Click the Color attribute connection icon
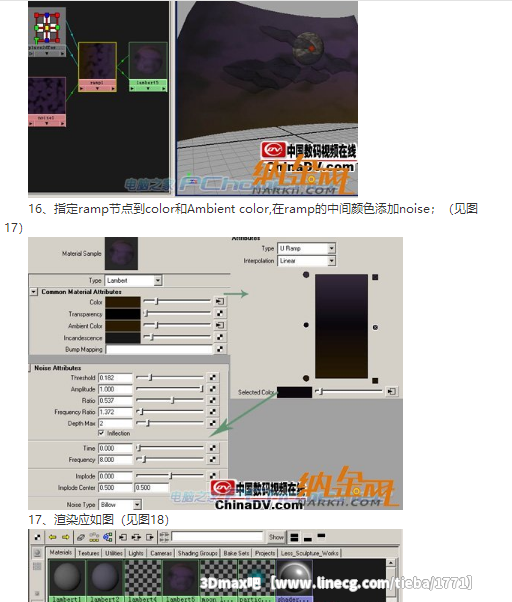Viewport: 512px width, 602px height. click(x=220, y=301)
